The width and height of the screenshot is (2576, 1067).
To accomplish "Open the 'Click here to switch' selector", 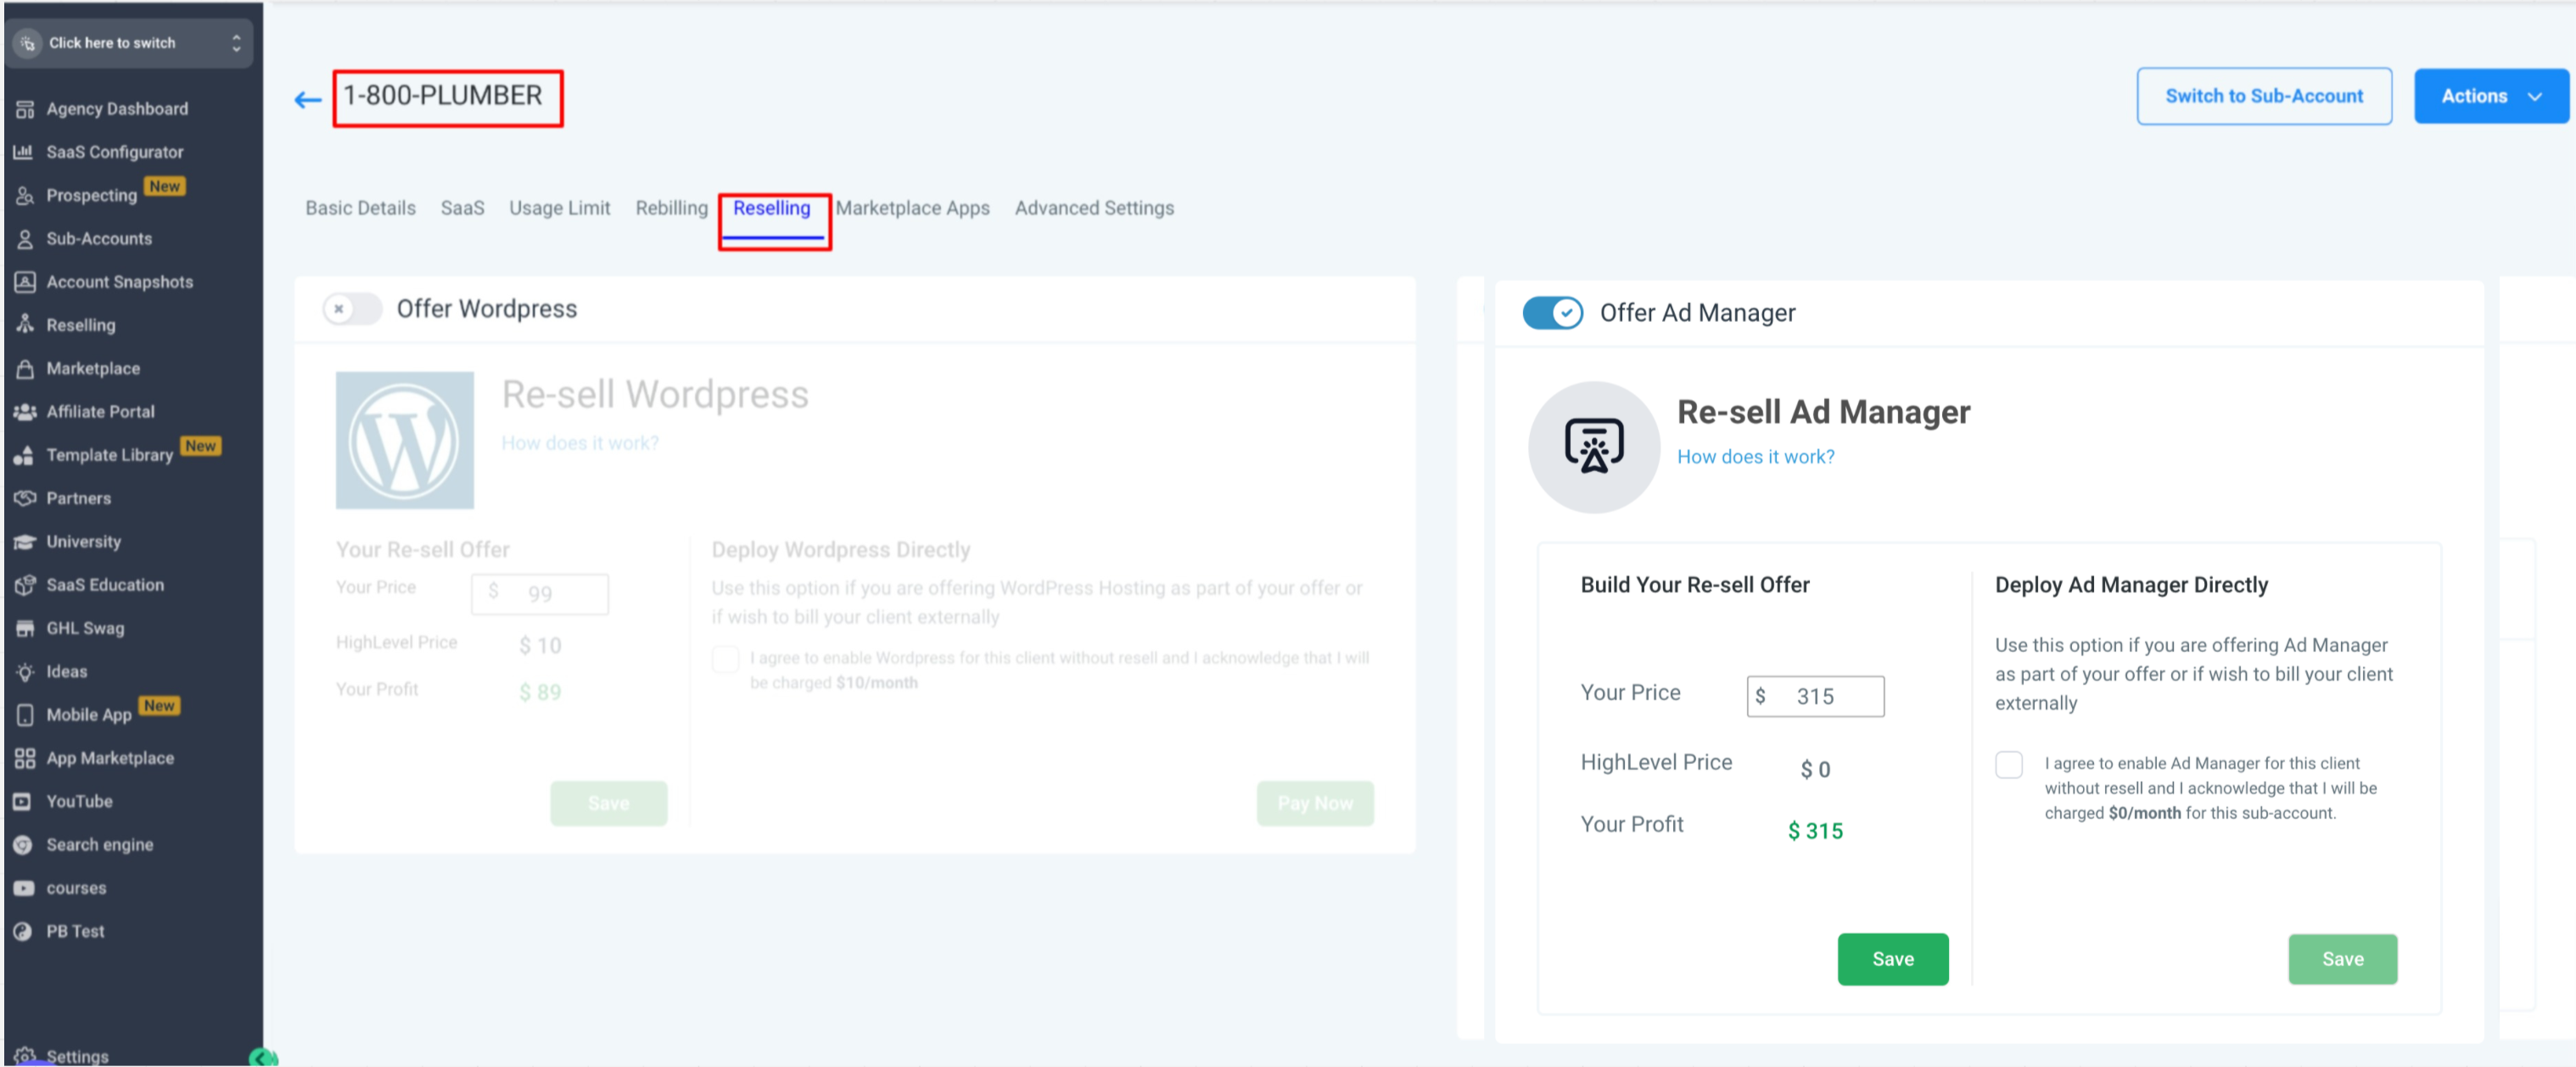I will (x=129, y=43).
